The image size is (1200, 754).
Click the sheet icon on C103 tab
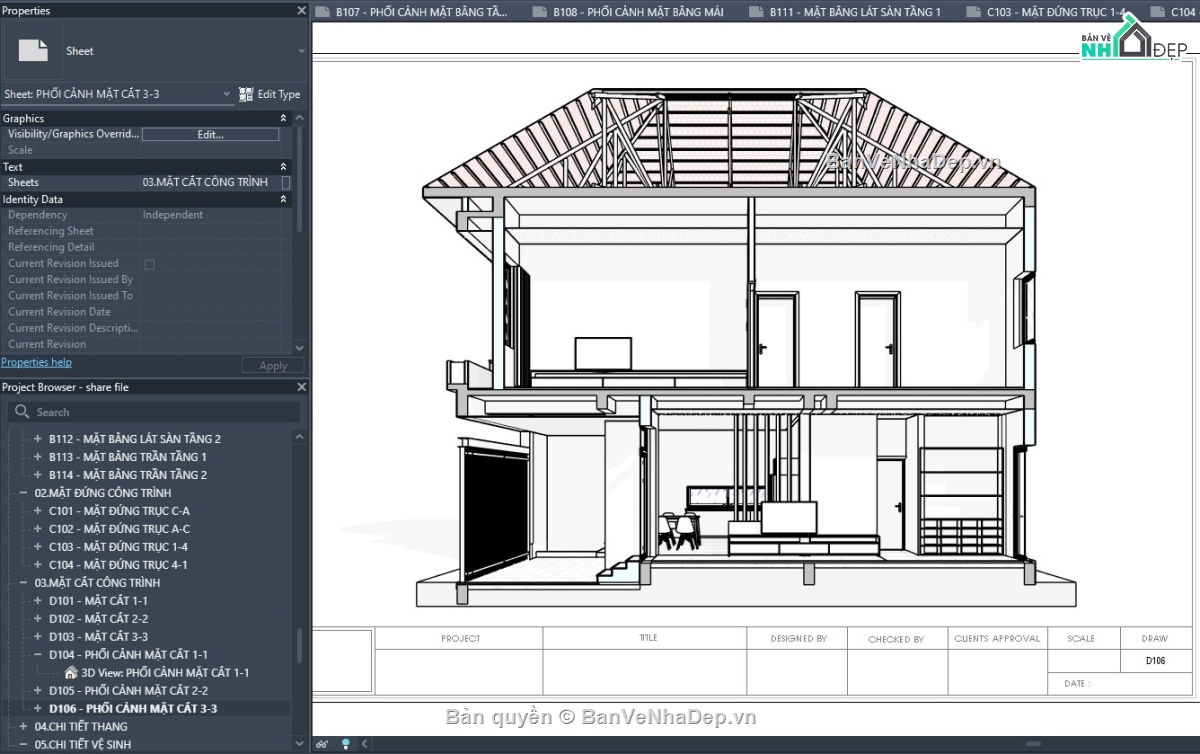tap(972, 12)
